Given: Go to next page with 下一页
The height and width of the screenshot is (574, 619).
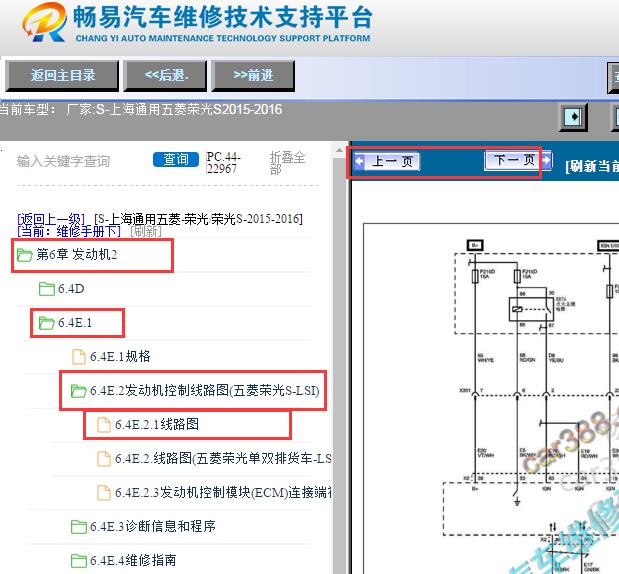Looking at the screenshot, I should 518,160.
